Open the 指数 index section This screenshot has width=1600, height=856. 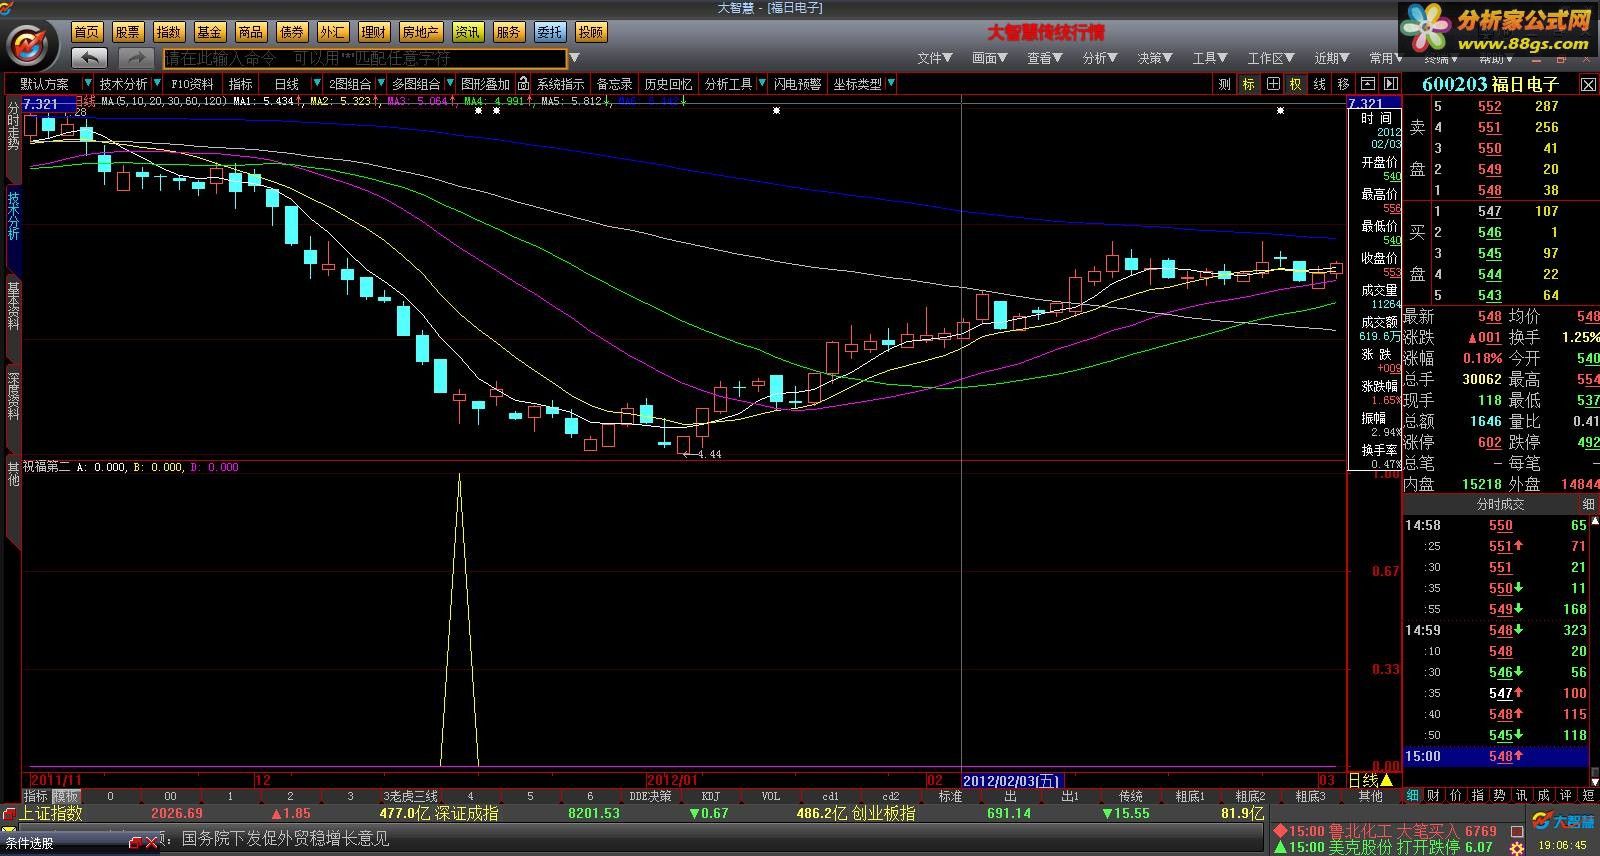[x=169, y=32]
